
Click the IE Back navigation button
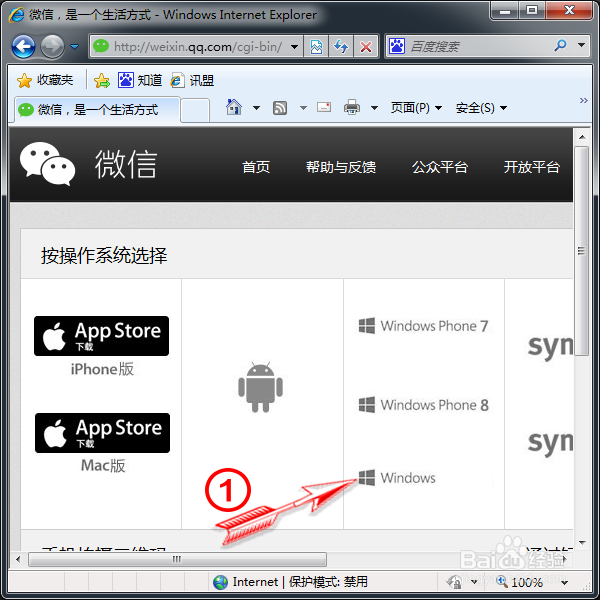click(x=23, y=47)
